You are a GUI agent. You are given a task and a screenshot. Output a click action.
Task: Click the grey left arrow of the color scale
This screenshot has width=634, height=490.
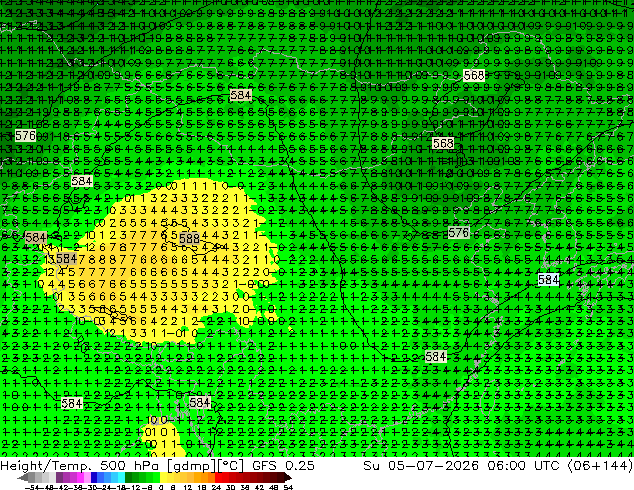[x=23, y=478]
